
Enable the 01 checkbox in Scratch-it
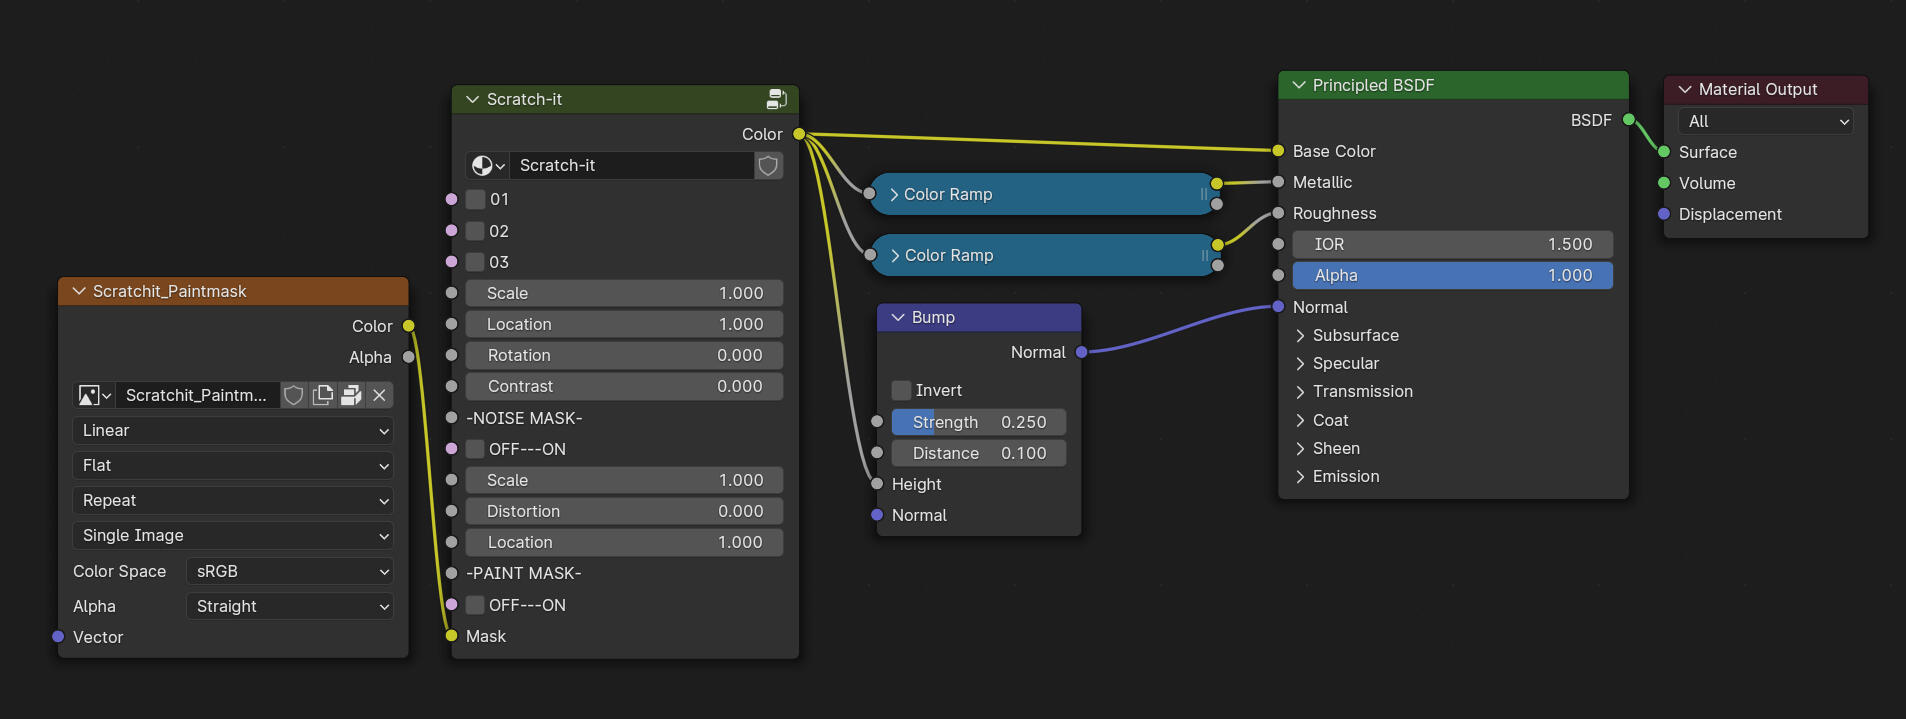coord(476,200)
